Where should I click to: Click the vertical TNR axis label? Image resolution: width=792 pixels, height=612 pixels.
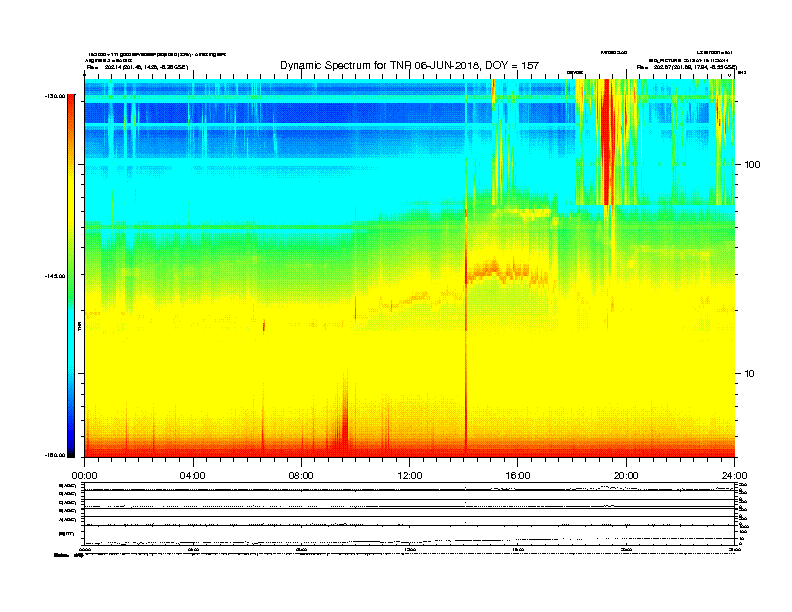coord(79,326)
